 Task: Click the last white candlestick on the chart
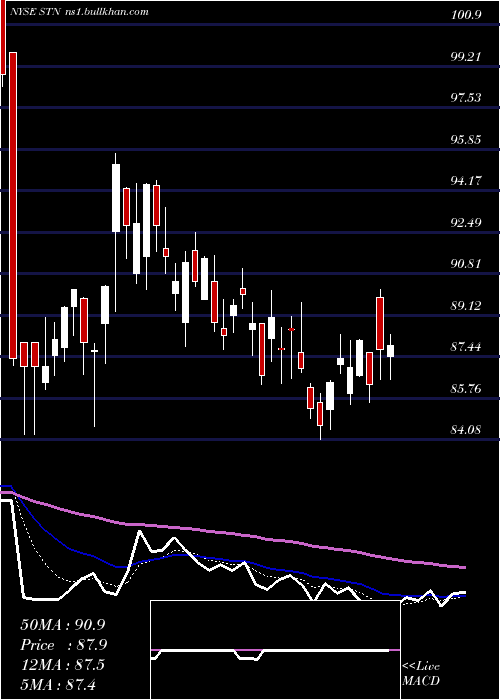click(x=391, y=351)
